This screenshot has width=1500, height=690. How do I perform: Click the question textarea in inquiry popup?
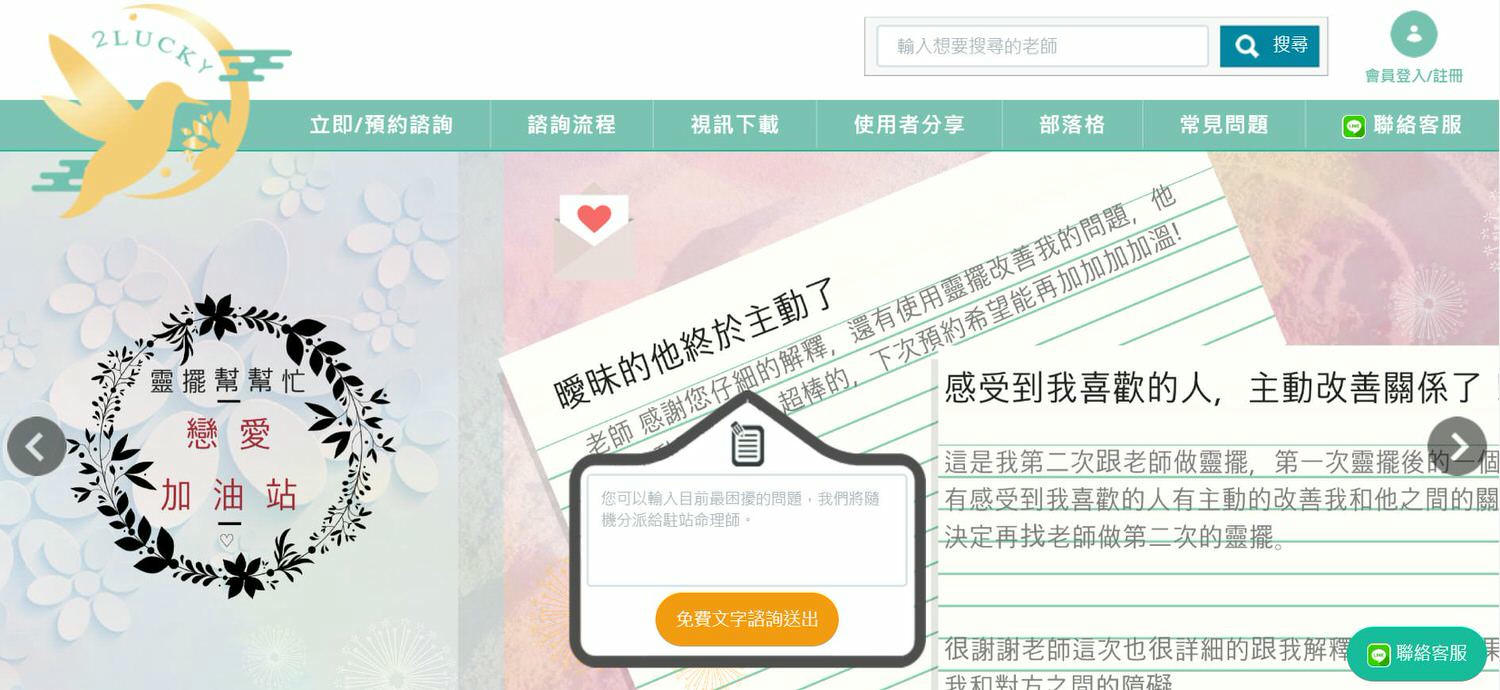(x=747, y=530)
